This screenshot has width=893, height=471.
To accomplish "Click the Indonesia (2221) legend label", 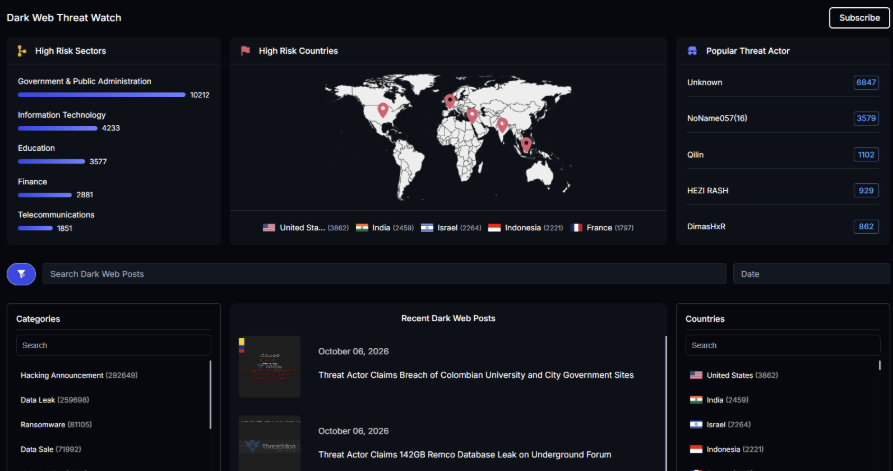I will tap(534, 228).
